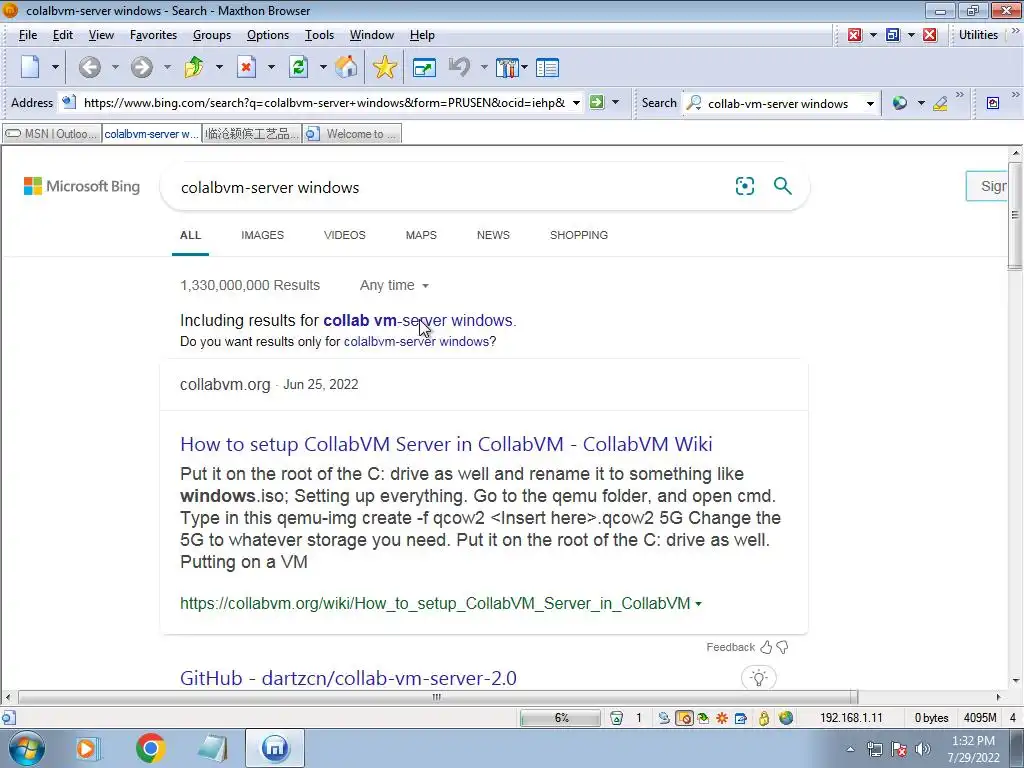Open GitHub dartzcn/collab-vm-server-2.0 result
The height and width of the screenshot is (768, 1024).
click(x=348, y=678)
